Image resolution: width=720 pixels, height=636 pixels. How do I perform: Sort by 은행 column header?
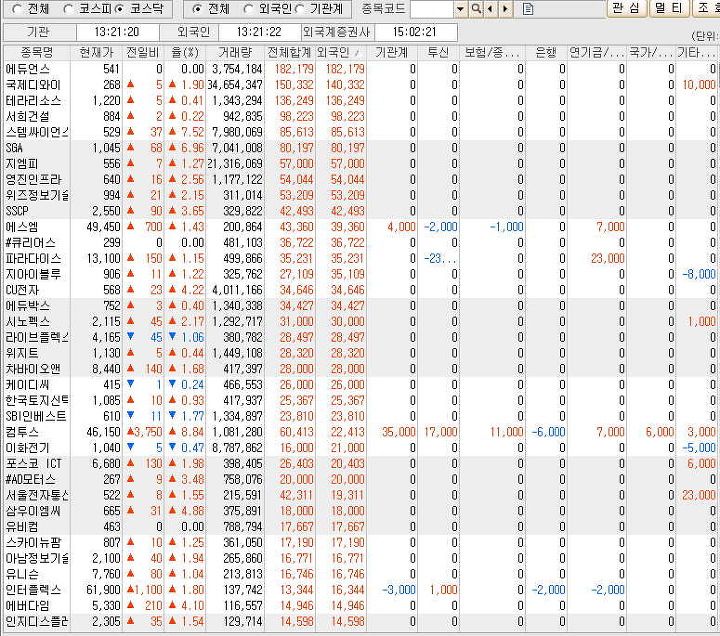(x=546, y=52)
